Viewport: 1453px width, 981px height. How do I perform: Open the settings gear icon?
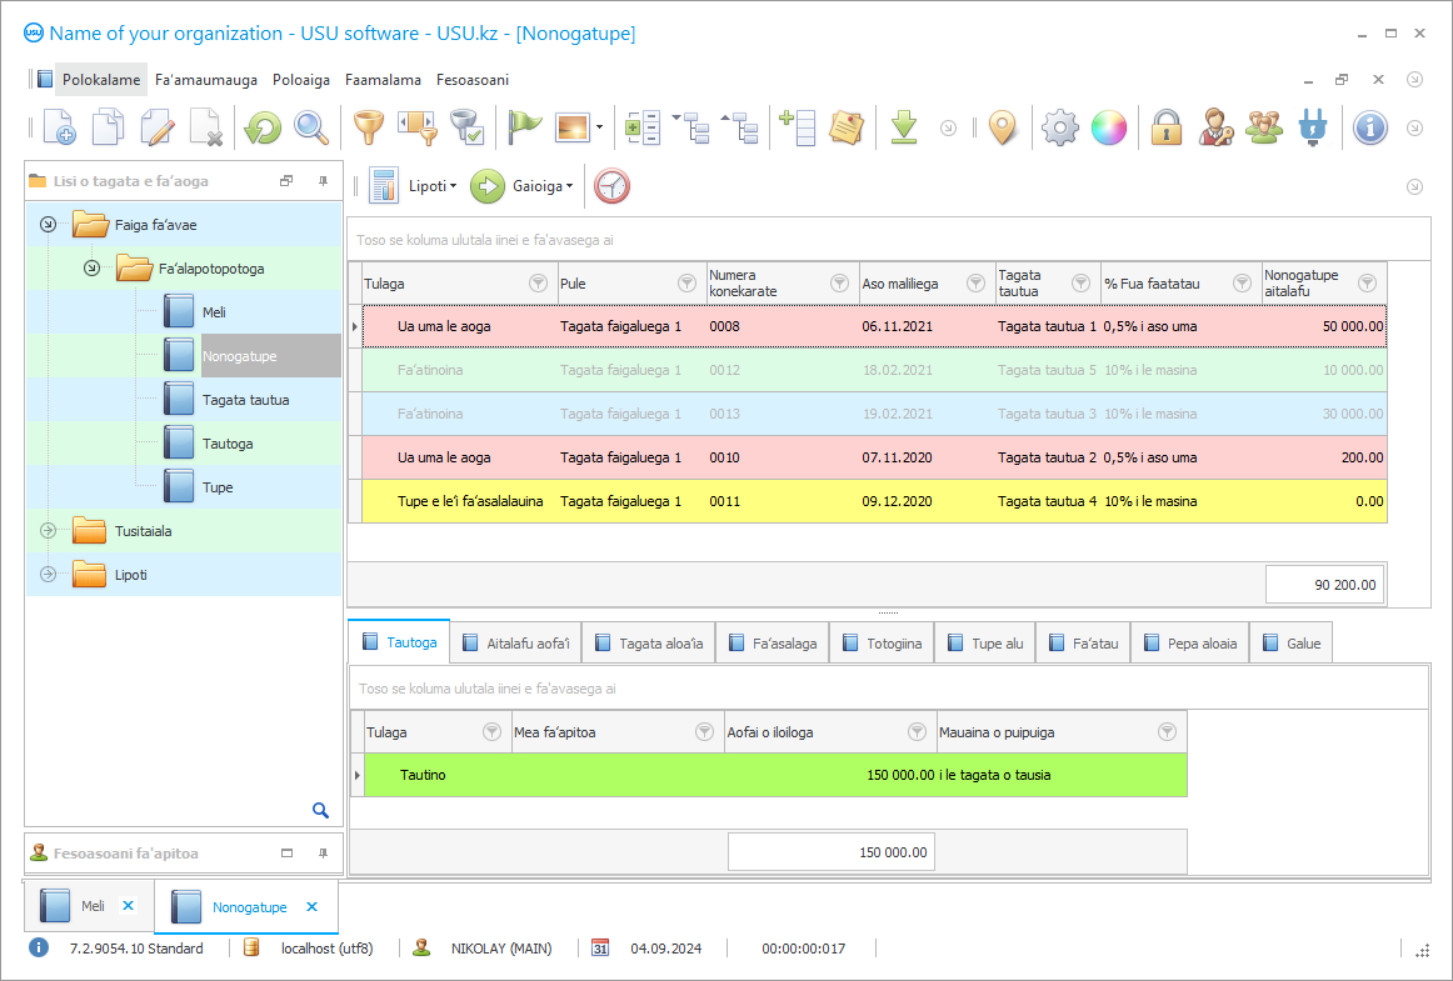1060,128
